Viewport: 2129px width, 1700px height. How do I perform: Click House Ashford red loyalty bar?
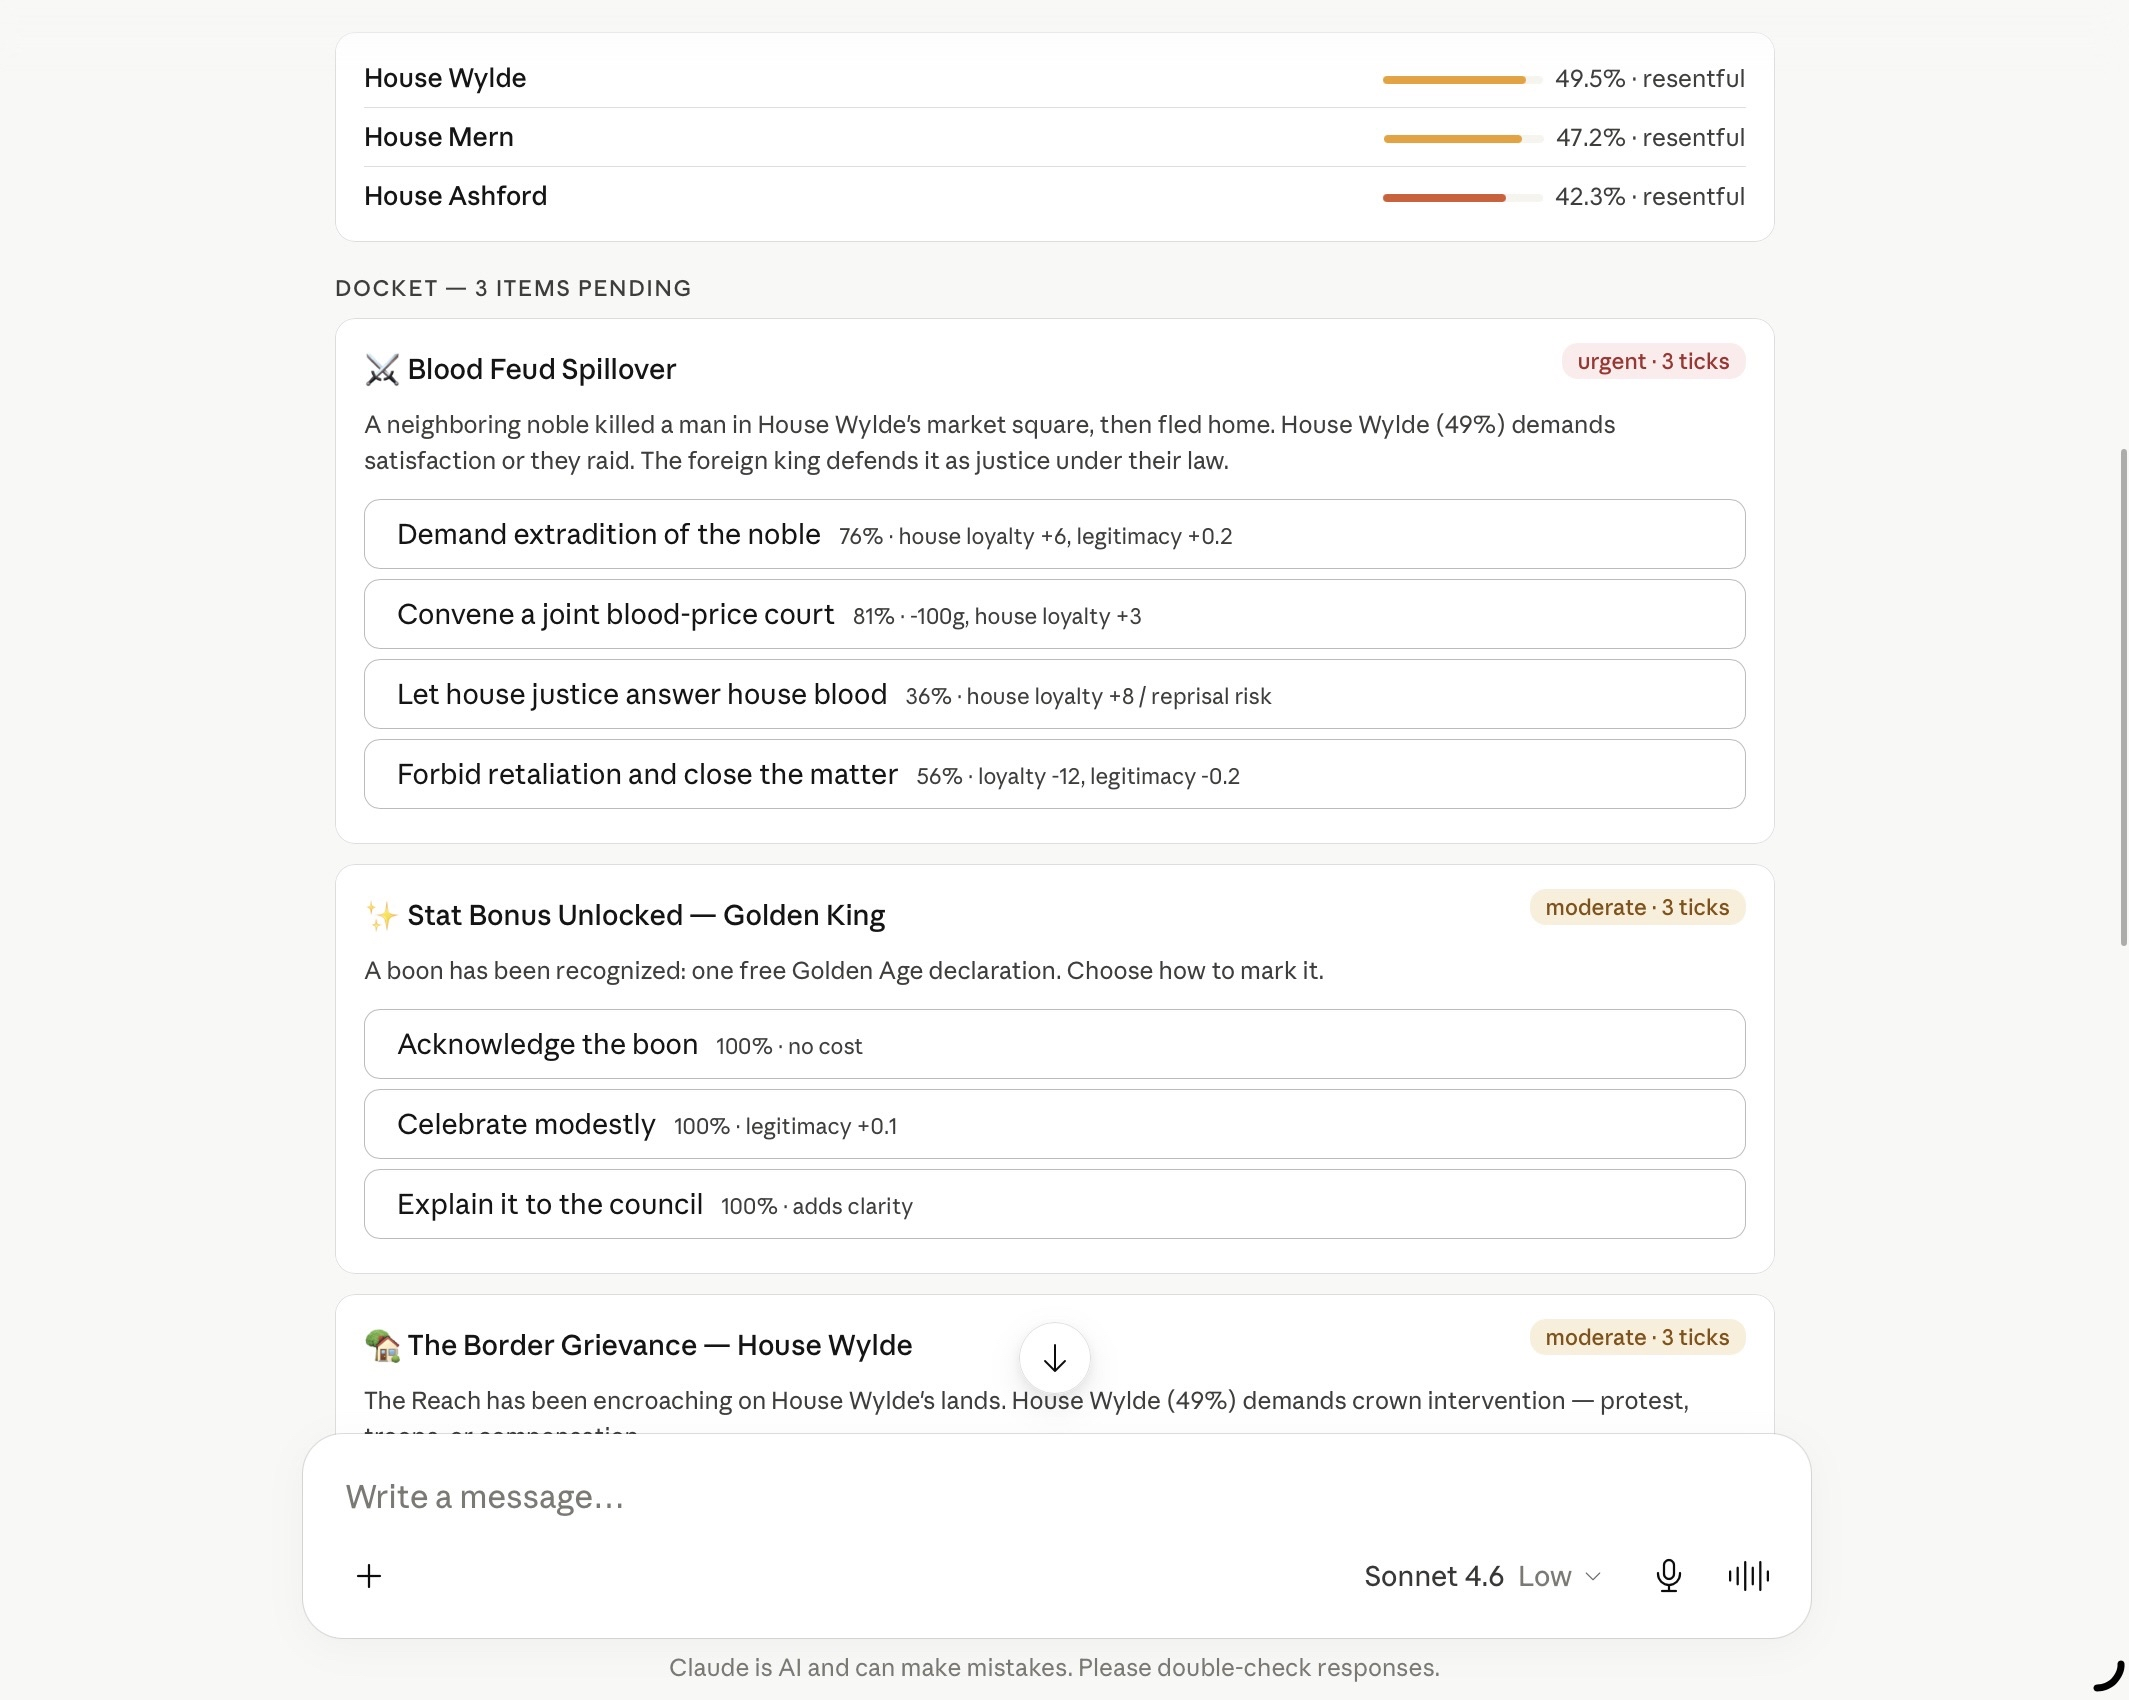click(1462, 197)
